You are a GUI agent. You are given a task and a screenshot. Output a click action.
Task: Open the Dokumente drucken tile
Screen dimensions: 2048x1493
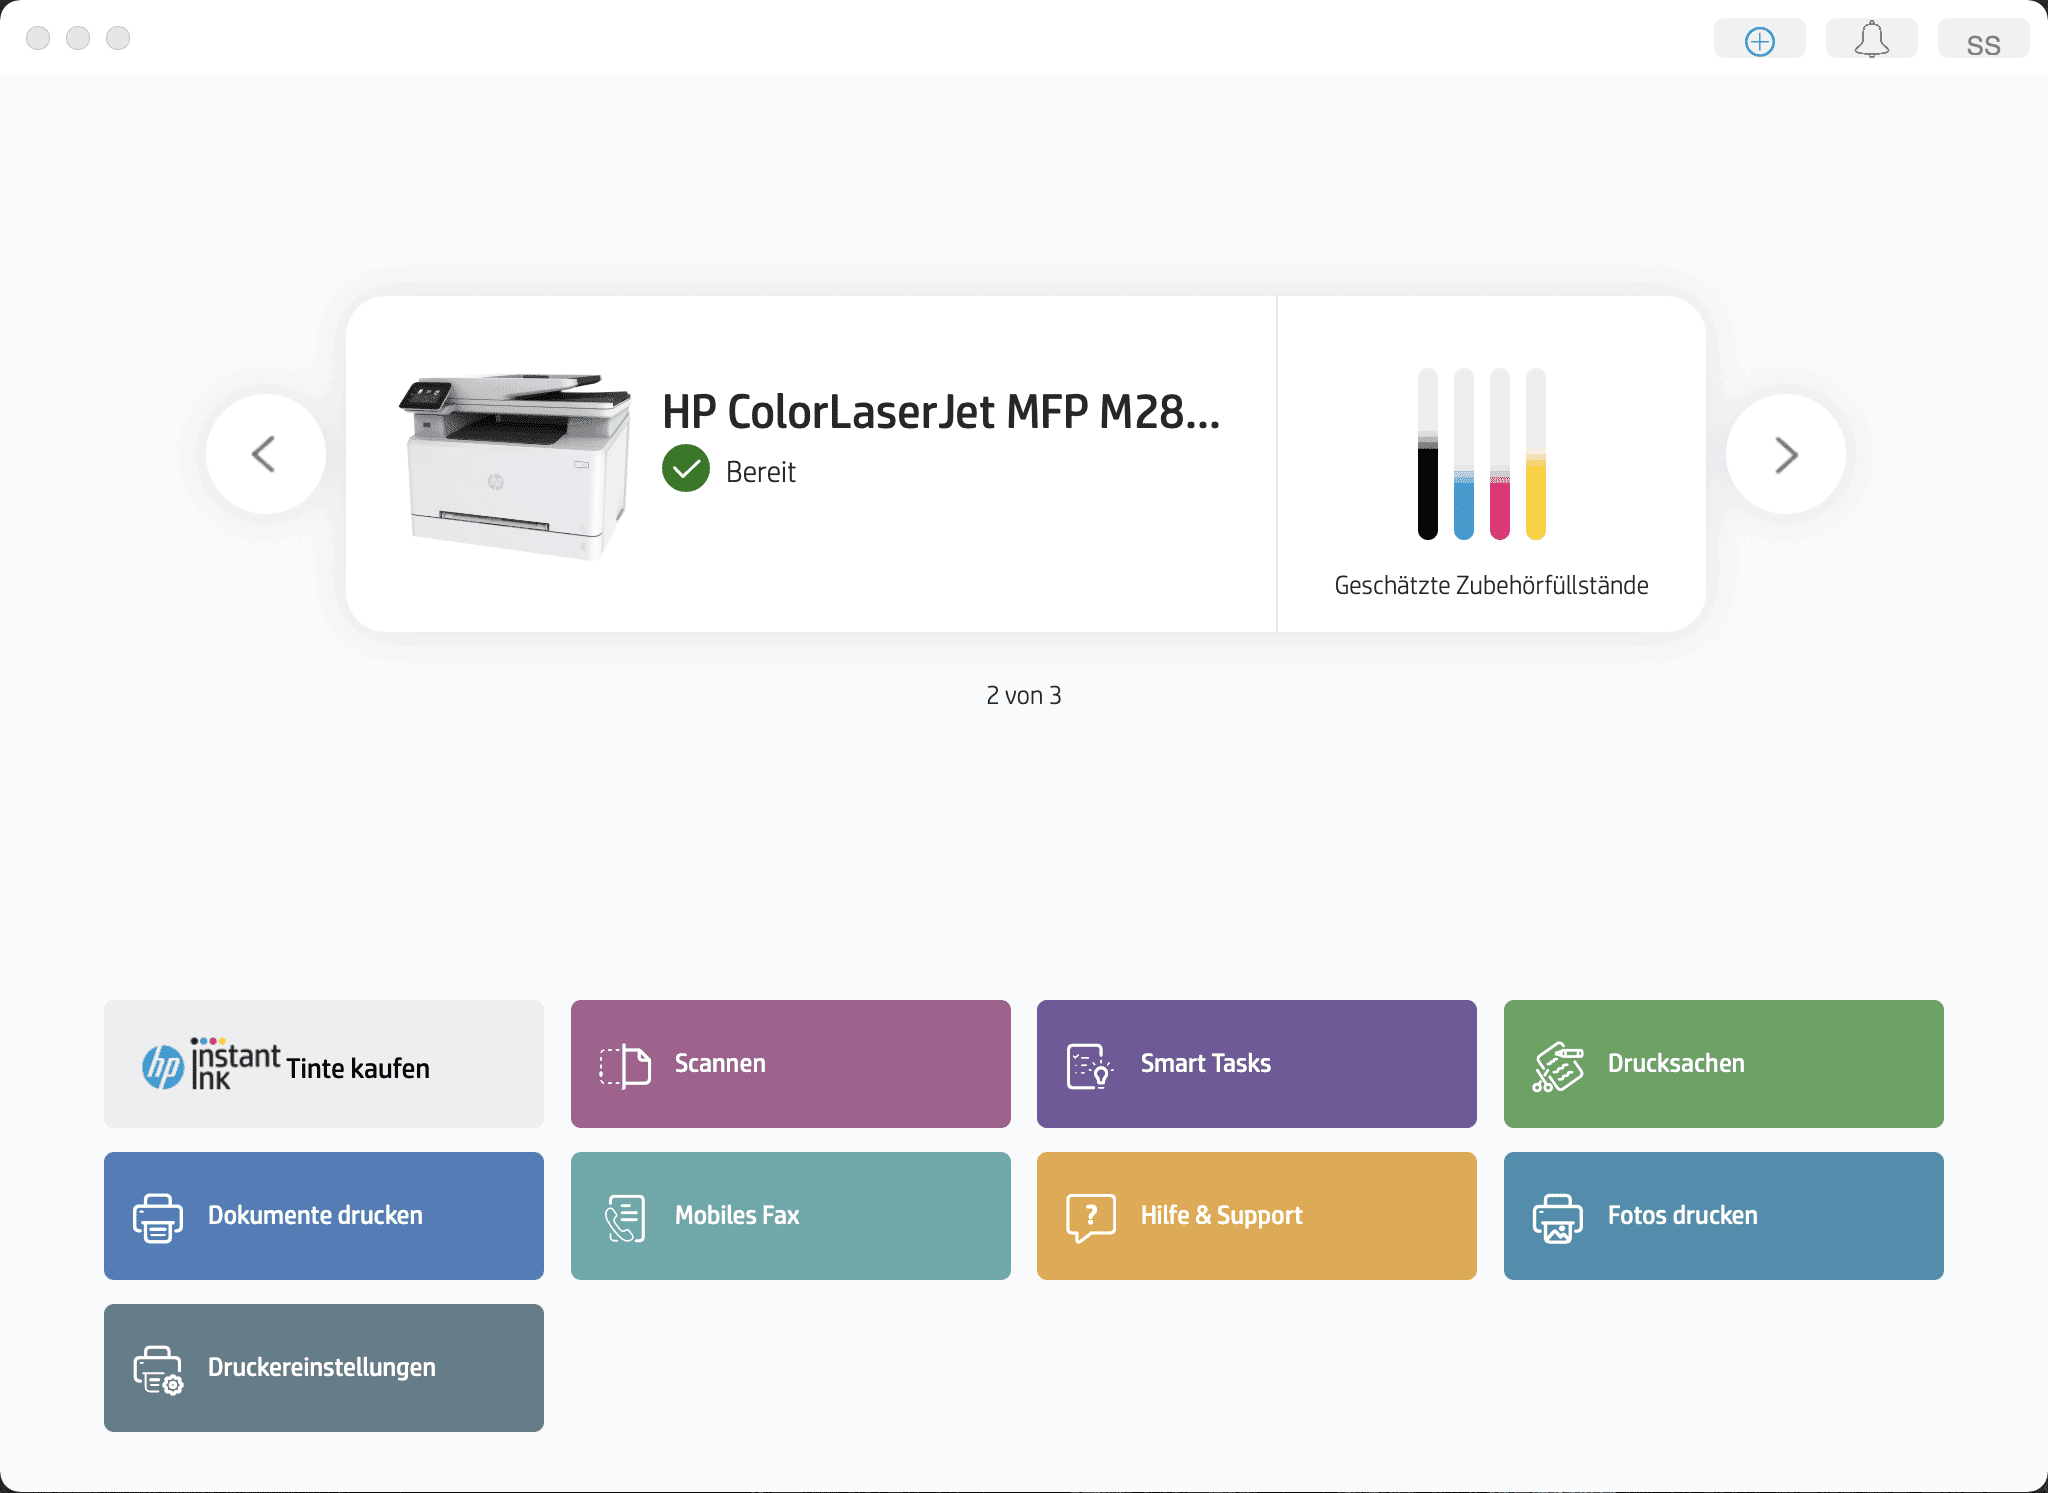pyautogui.click(x=324, y=1216)
